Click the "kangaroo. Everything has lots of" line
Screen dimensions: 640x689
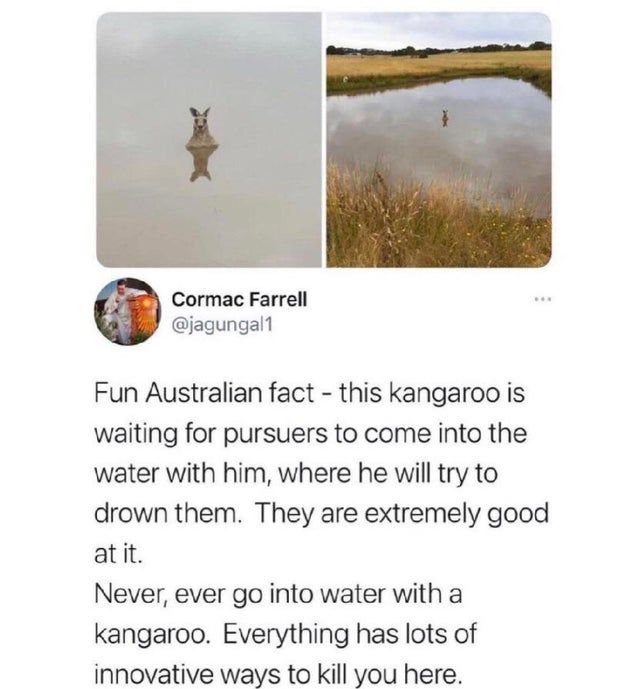pyautogui.click(x=285, y=635)
